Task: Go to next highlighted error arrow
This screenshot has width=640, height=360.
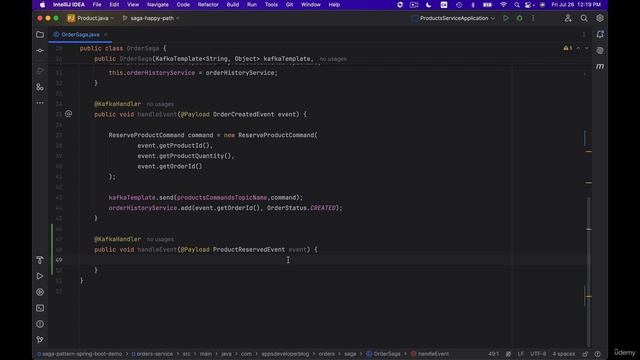Action: [587, 48]
